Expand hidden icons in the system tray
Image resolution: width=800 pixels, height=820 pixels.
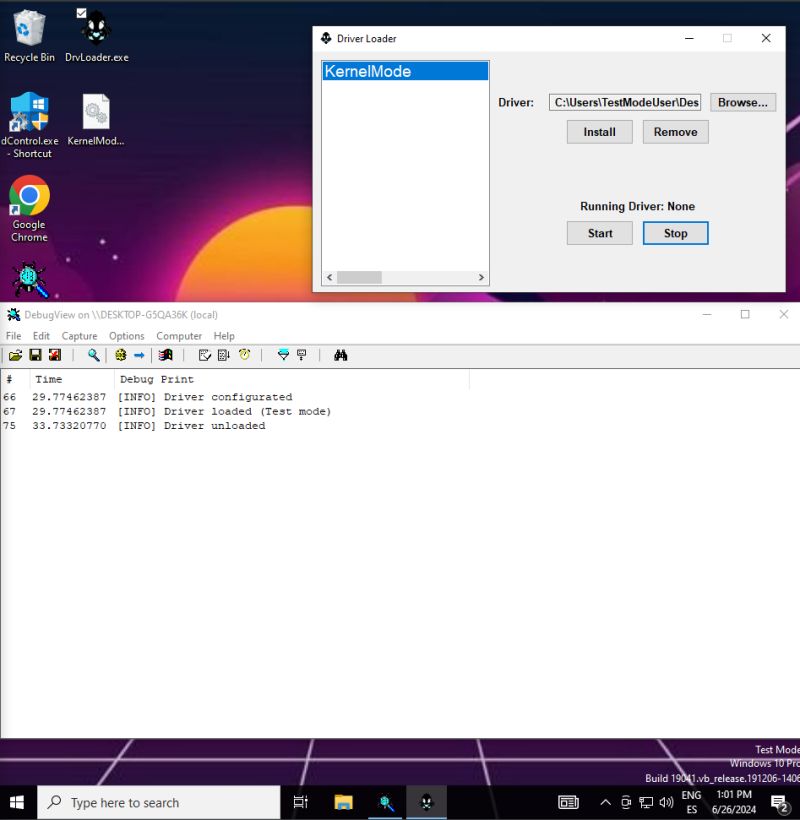coord(605,802)
